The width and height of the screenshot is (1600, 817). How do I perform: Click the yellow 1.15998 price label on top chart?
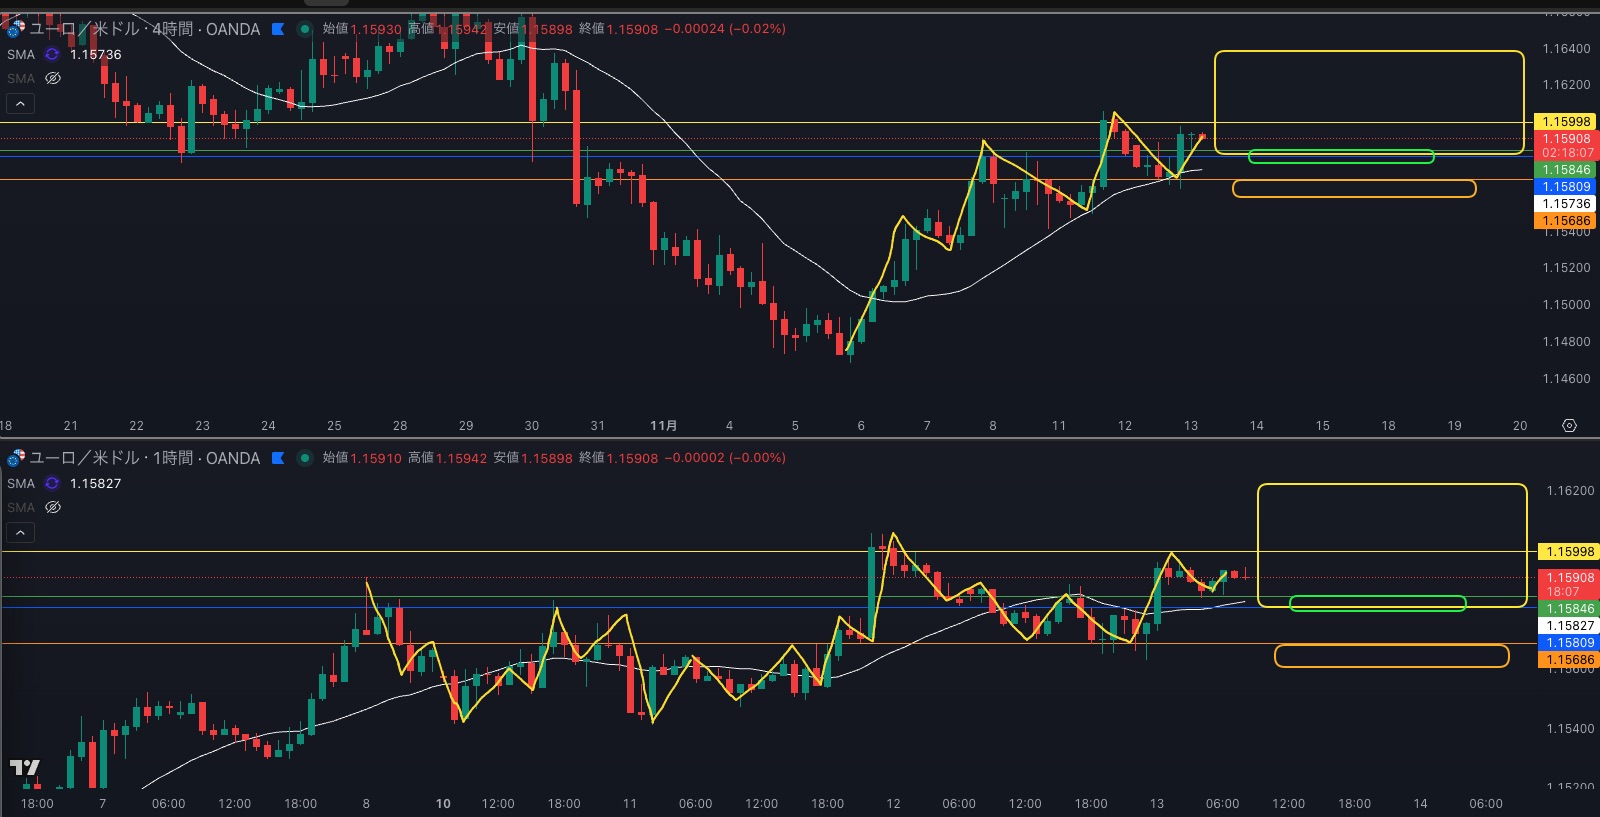[x=1566, y=122]
